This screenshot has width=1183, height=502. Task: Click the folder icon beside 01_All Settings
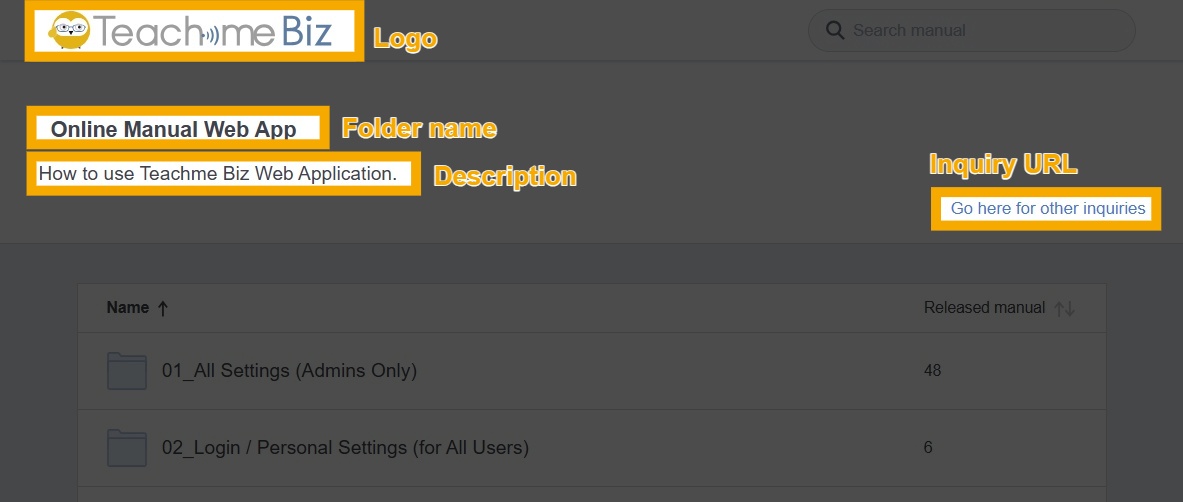coord(127,371)
